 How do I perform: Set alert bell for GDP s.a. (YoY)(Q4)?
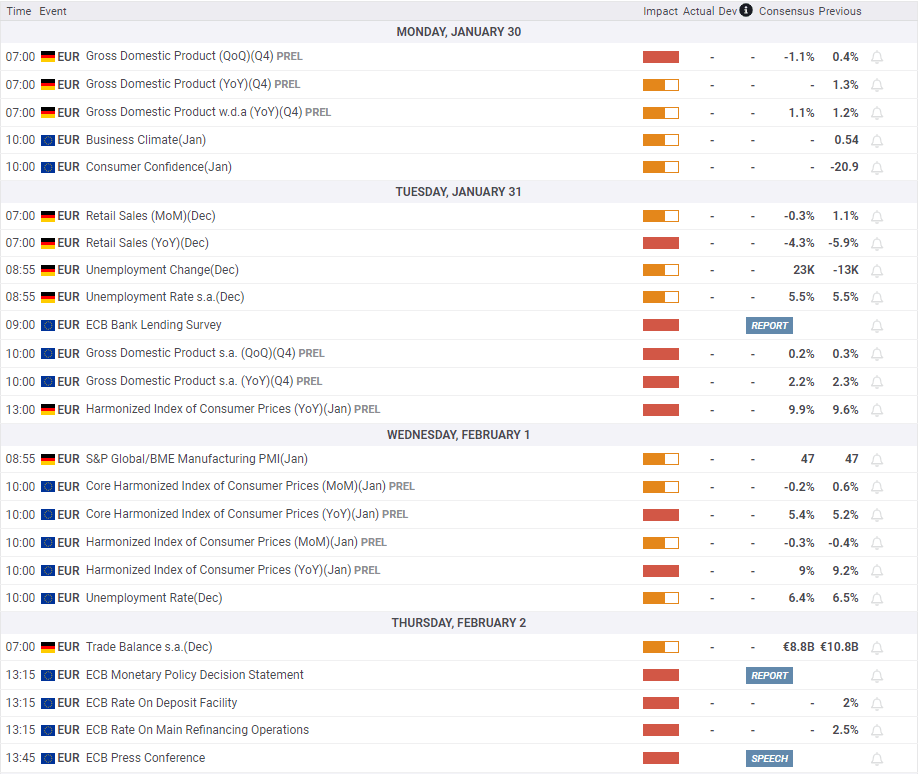pyautogui.click(x=877, y=382)
